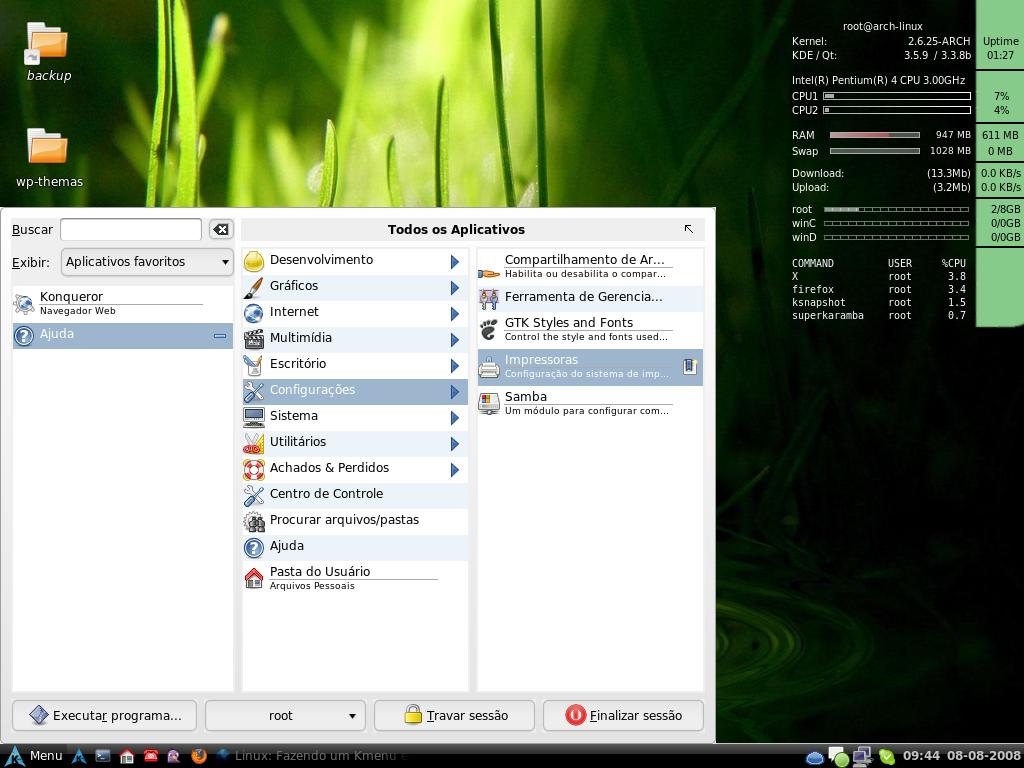Expand the Desenvolvimento category

click(x=355, y=261)
